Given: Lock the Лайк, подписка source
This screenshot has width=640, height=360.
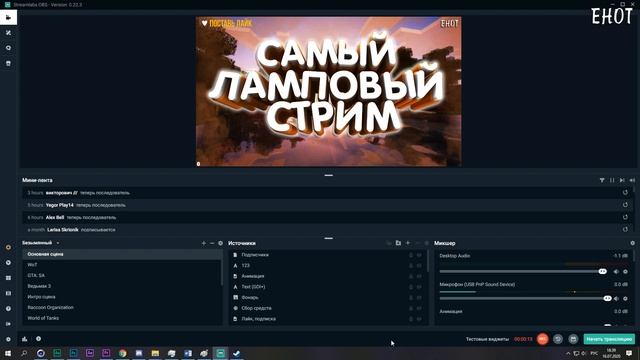Looking at the screenshot, I should pos(411,319).
